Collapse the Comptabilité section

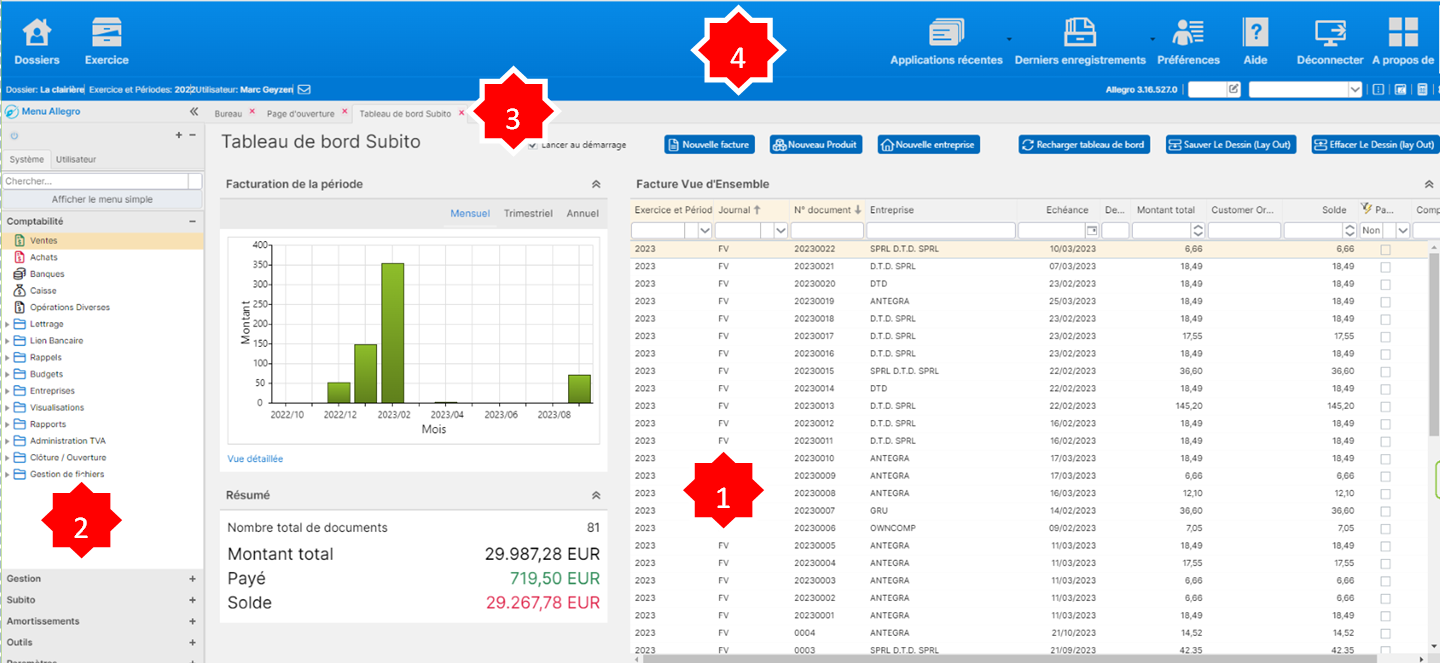click(x=192, y=221)
